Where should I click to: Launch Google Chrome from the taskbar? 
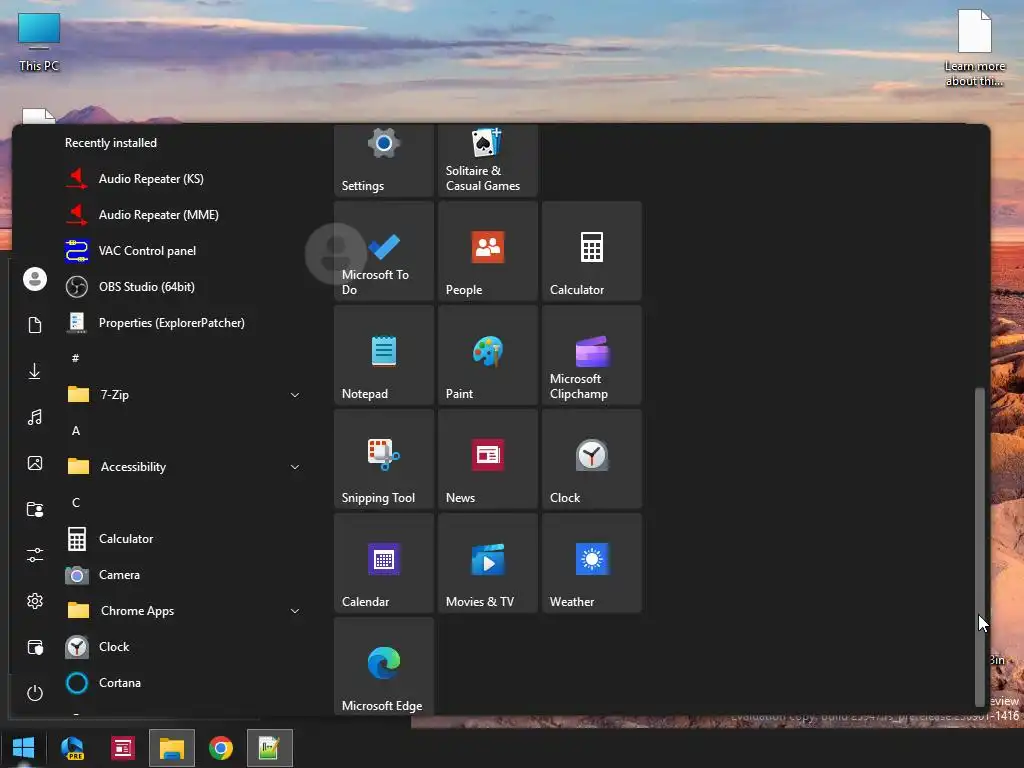[221, 748]
